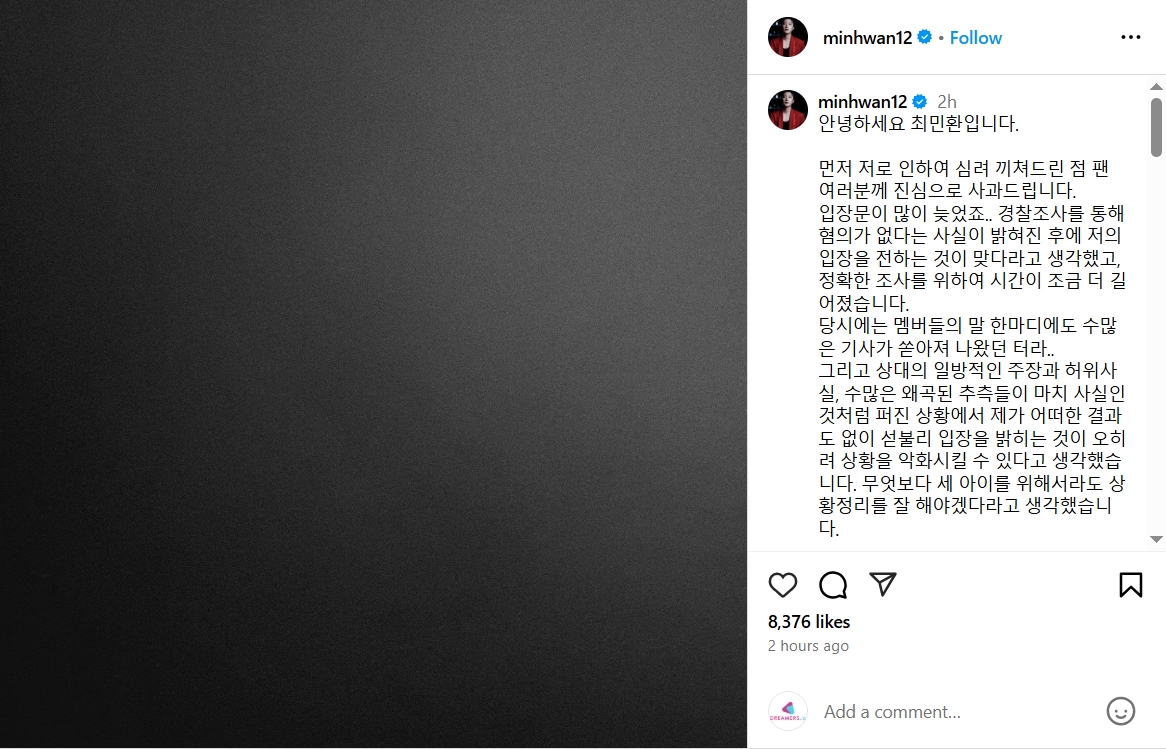
Task: Click caption avatar of minhwan12
Action: point(787,110)
